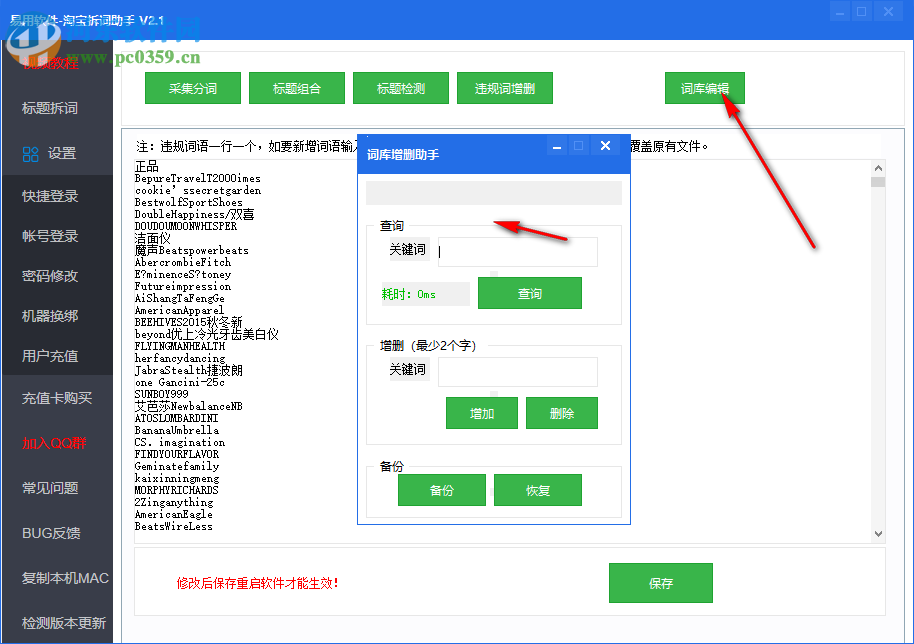
Task: Open BUG反馈 sidebar entry
Action: pyautogui.click(x=51, y=533)
